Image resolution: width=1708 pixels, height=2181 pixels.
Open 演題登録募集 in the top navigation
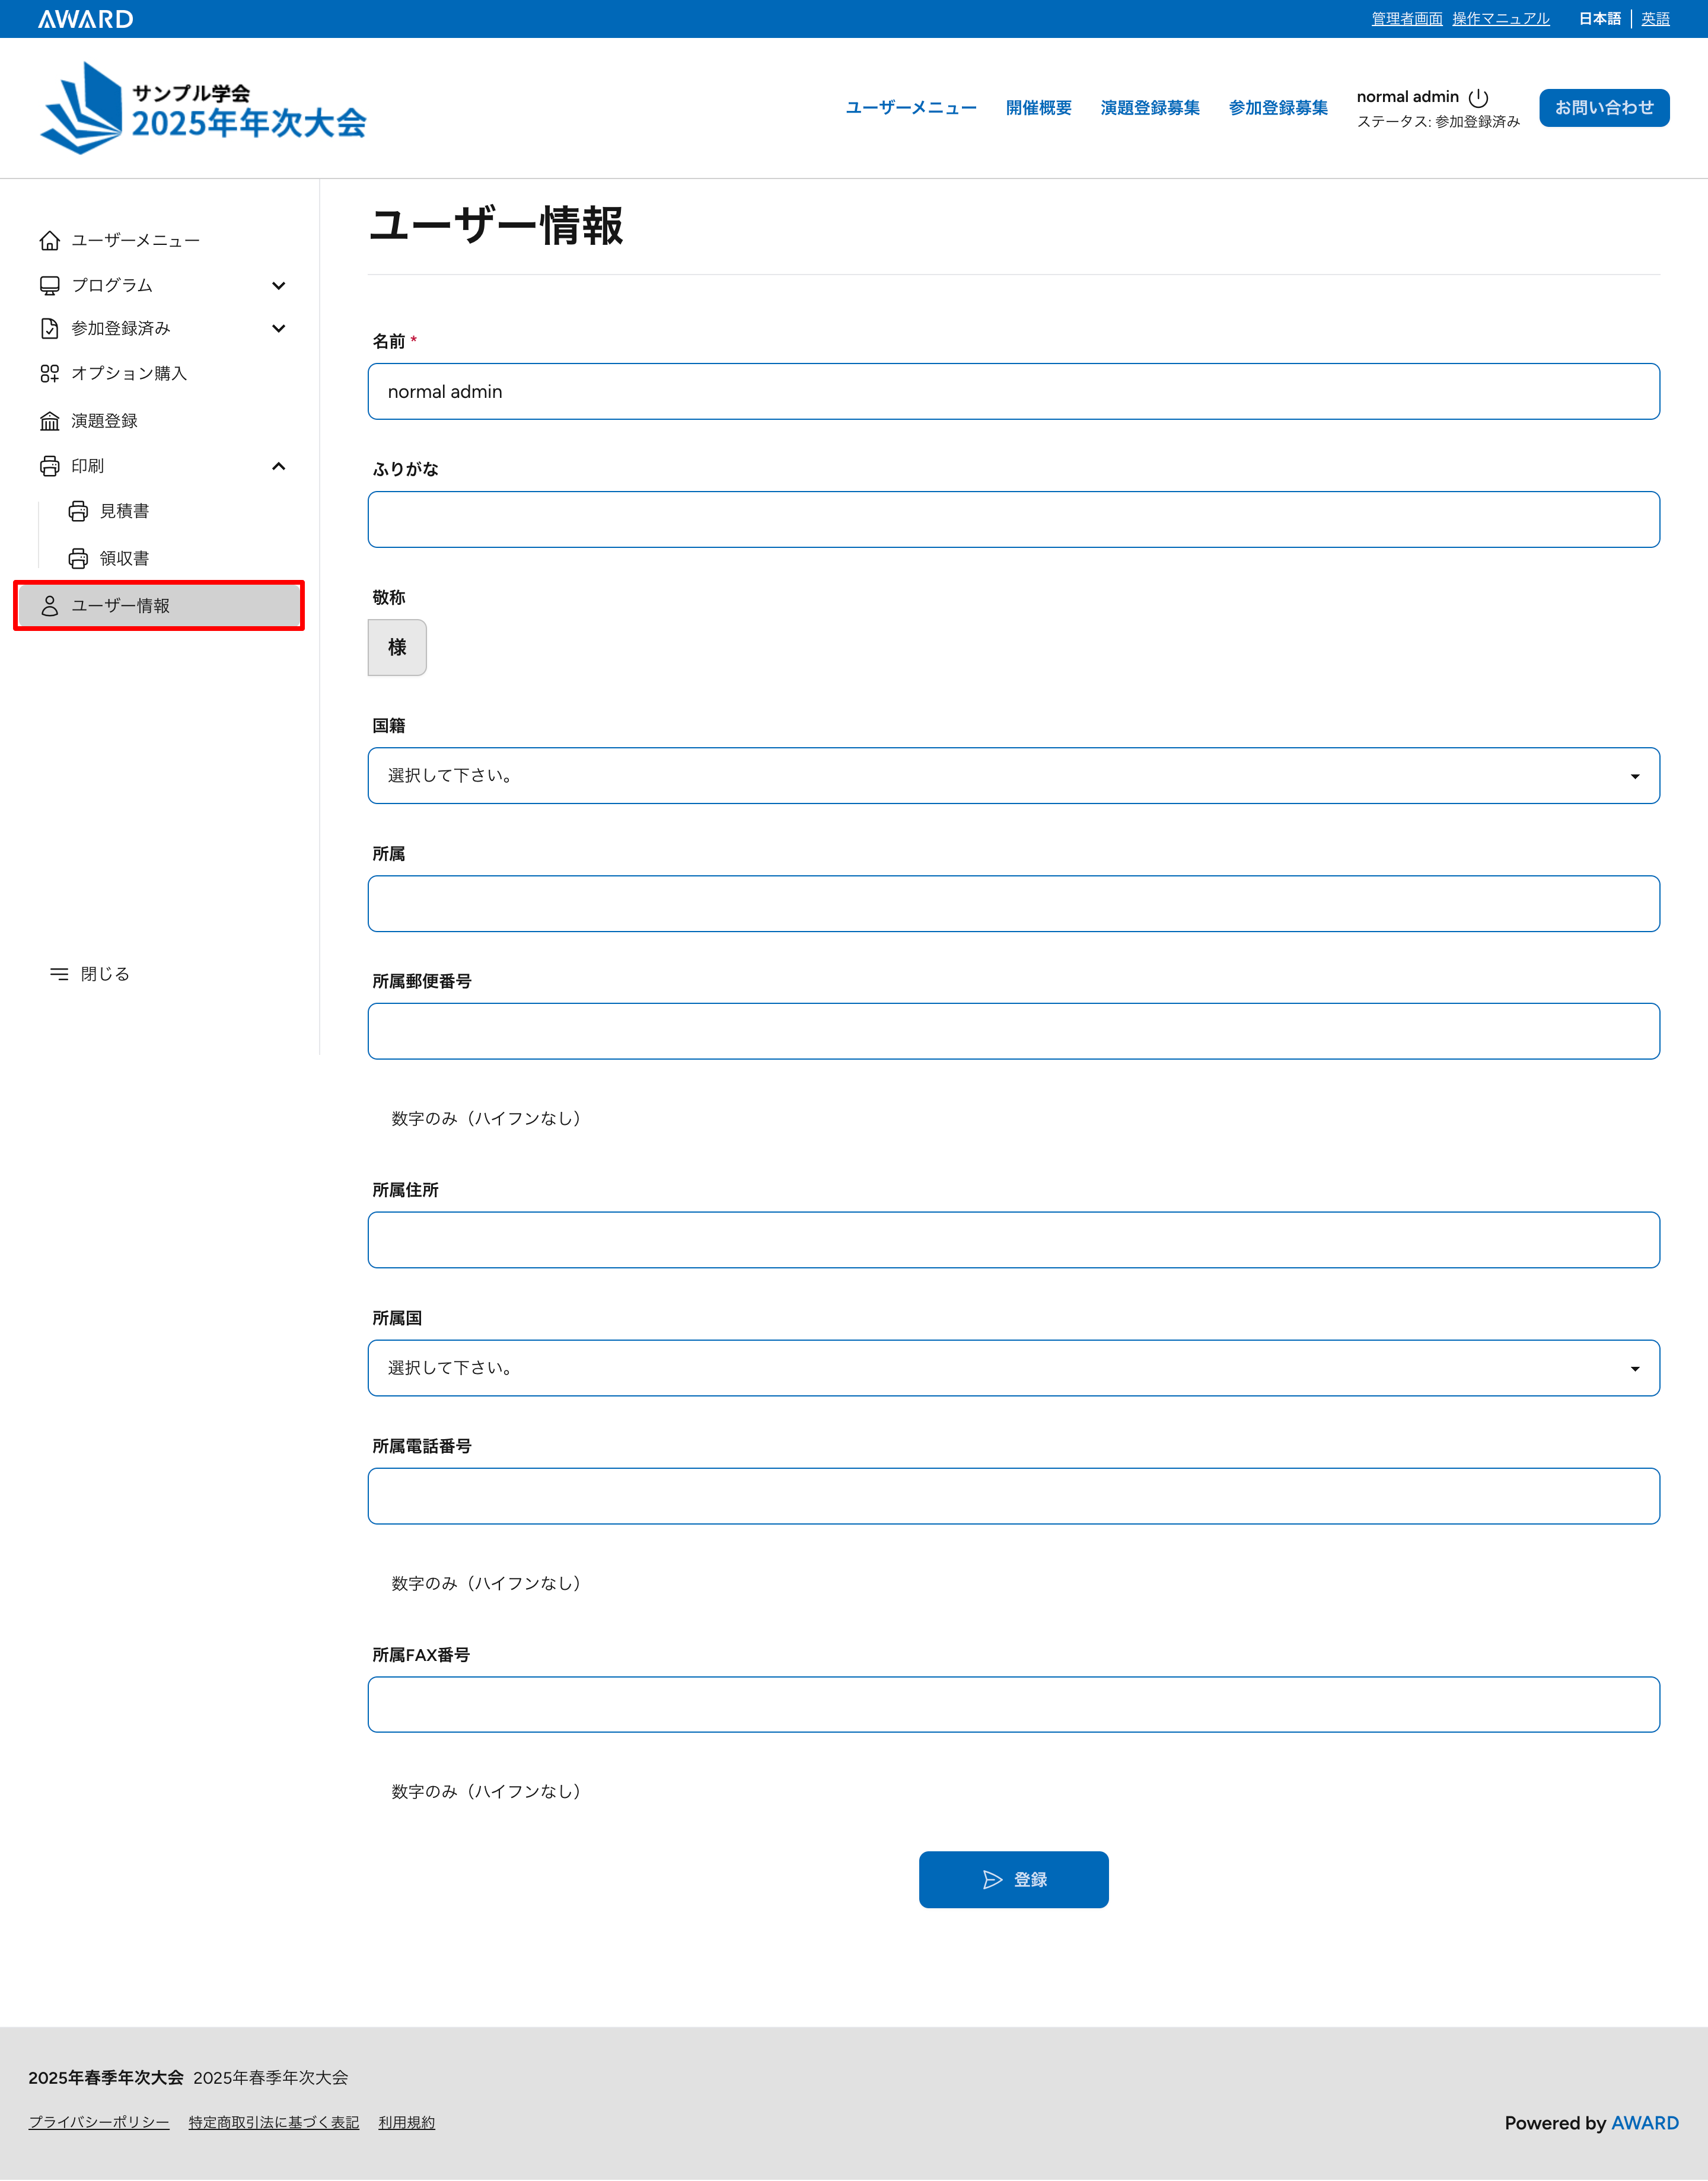[x=1150, y=108]
